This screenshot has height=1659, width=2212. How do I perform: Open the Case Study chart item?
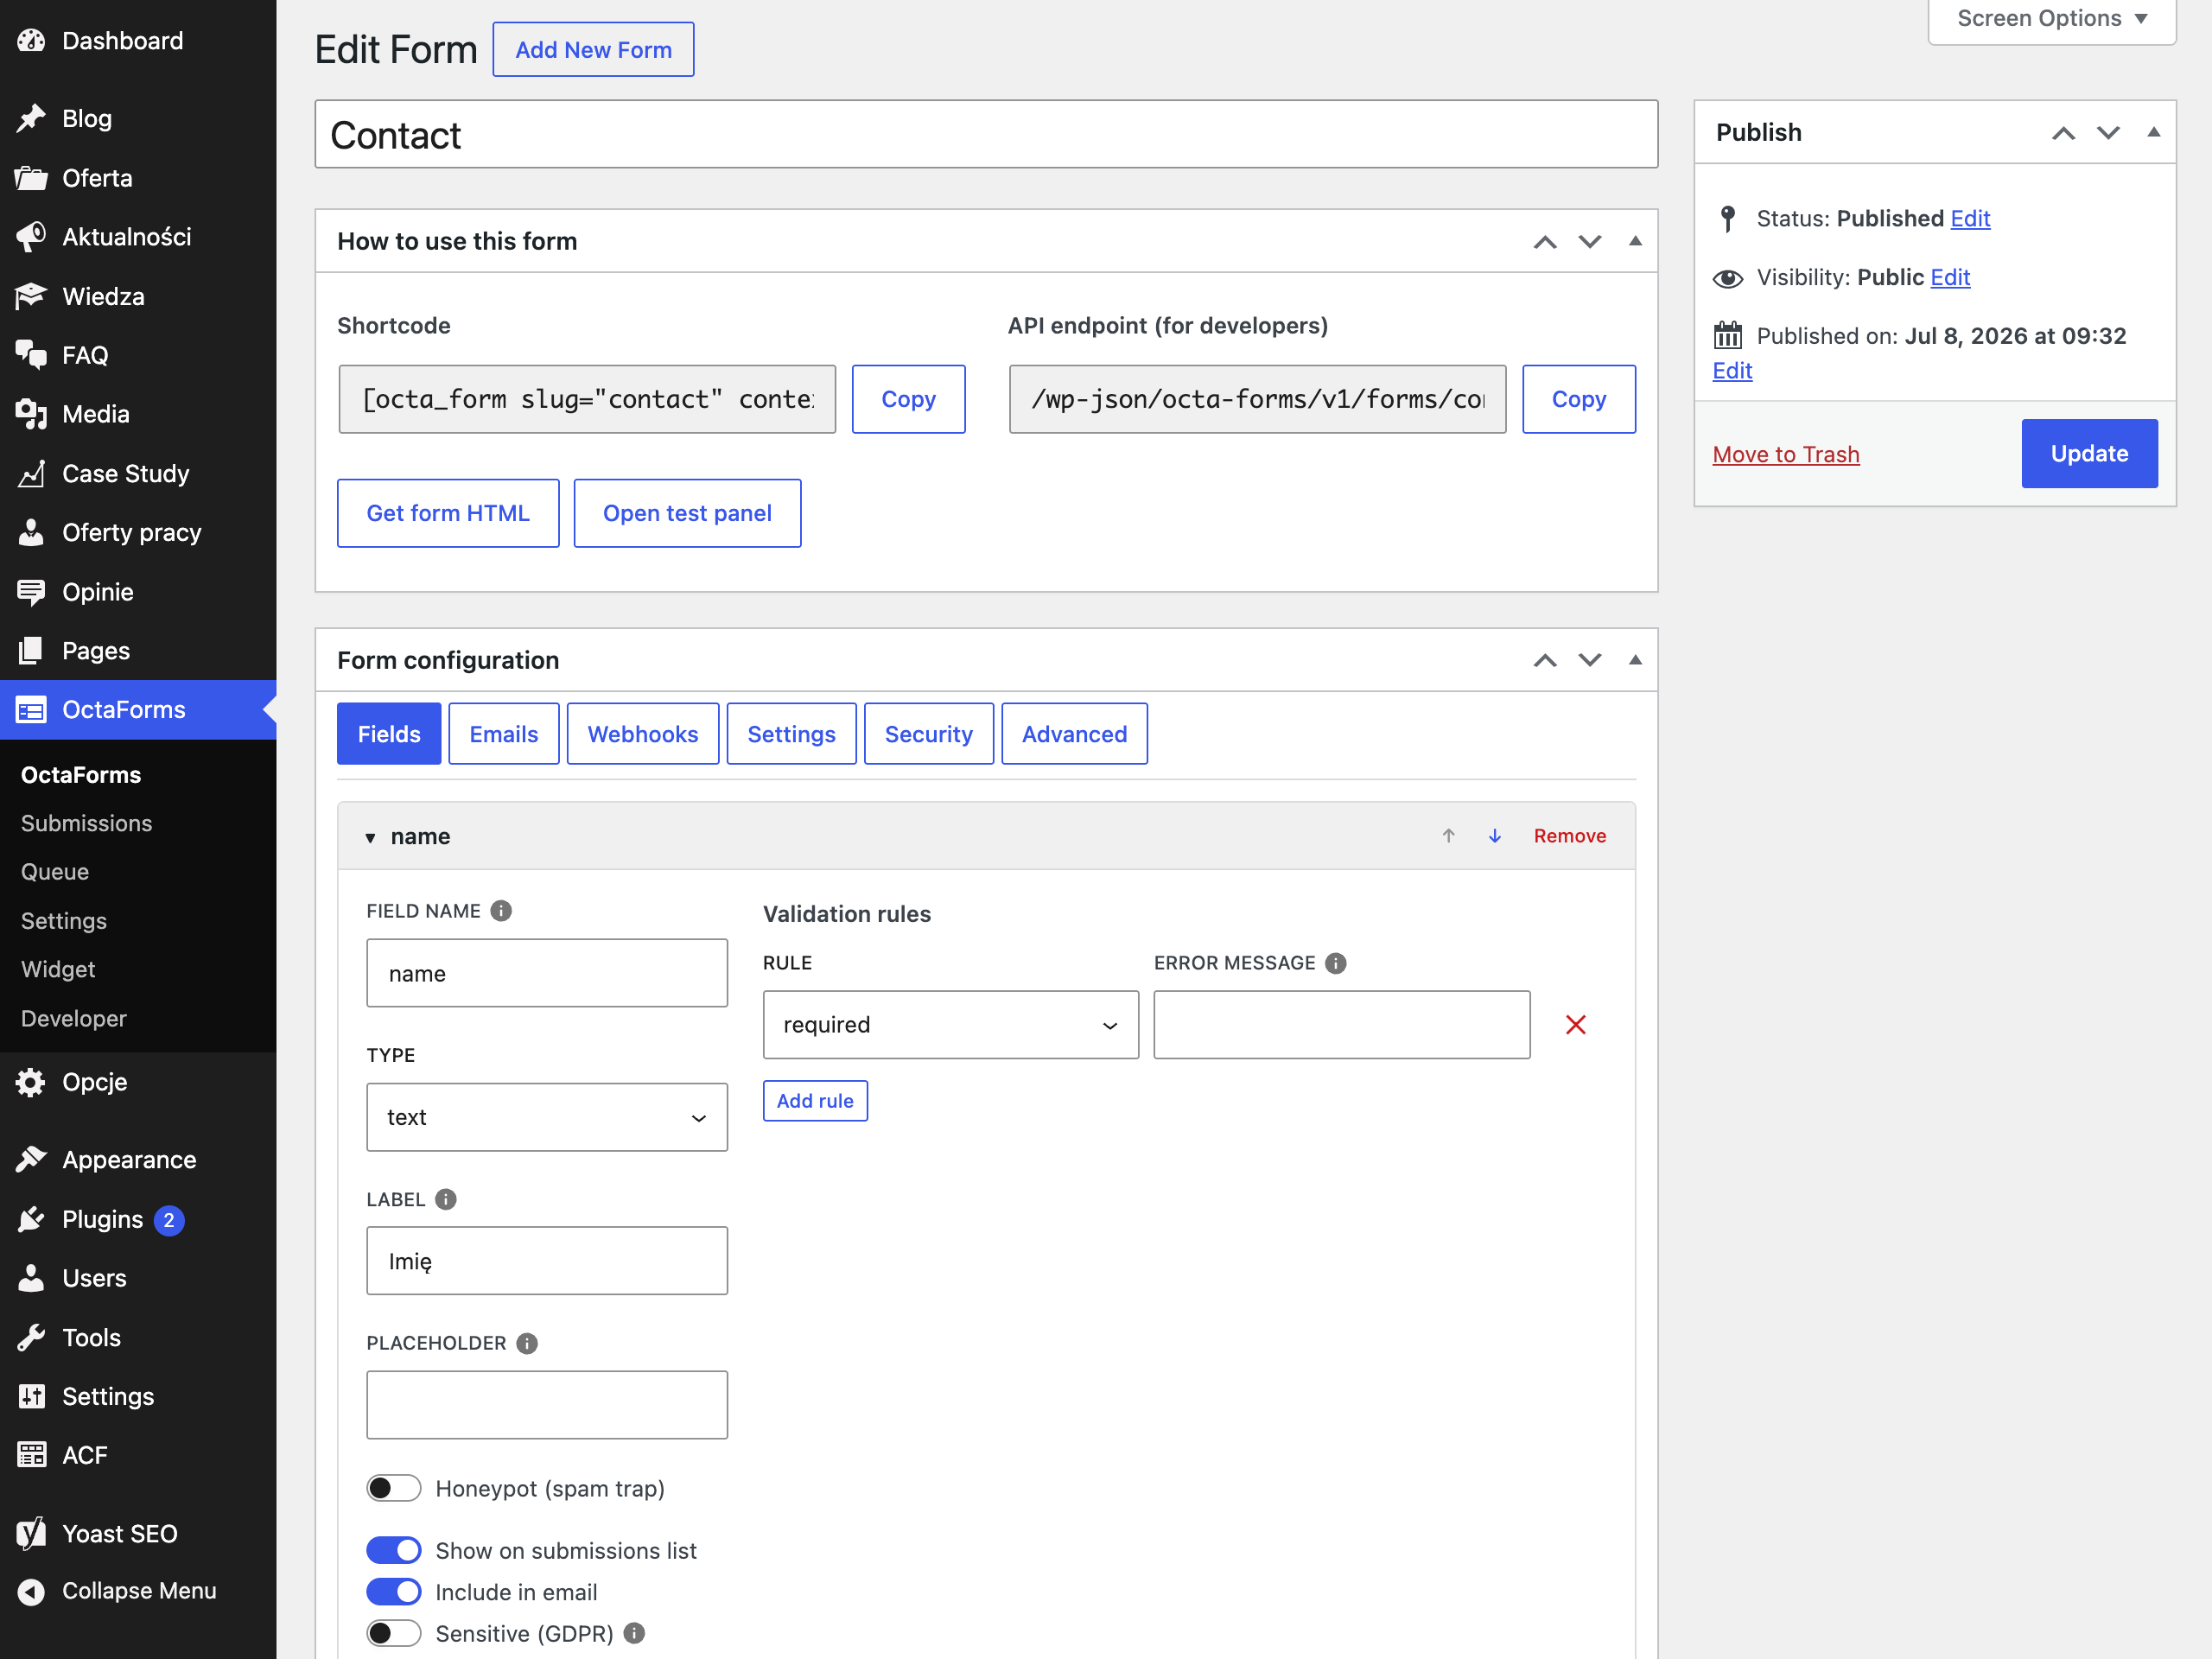[x=138, y=473]
